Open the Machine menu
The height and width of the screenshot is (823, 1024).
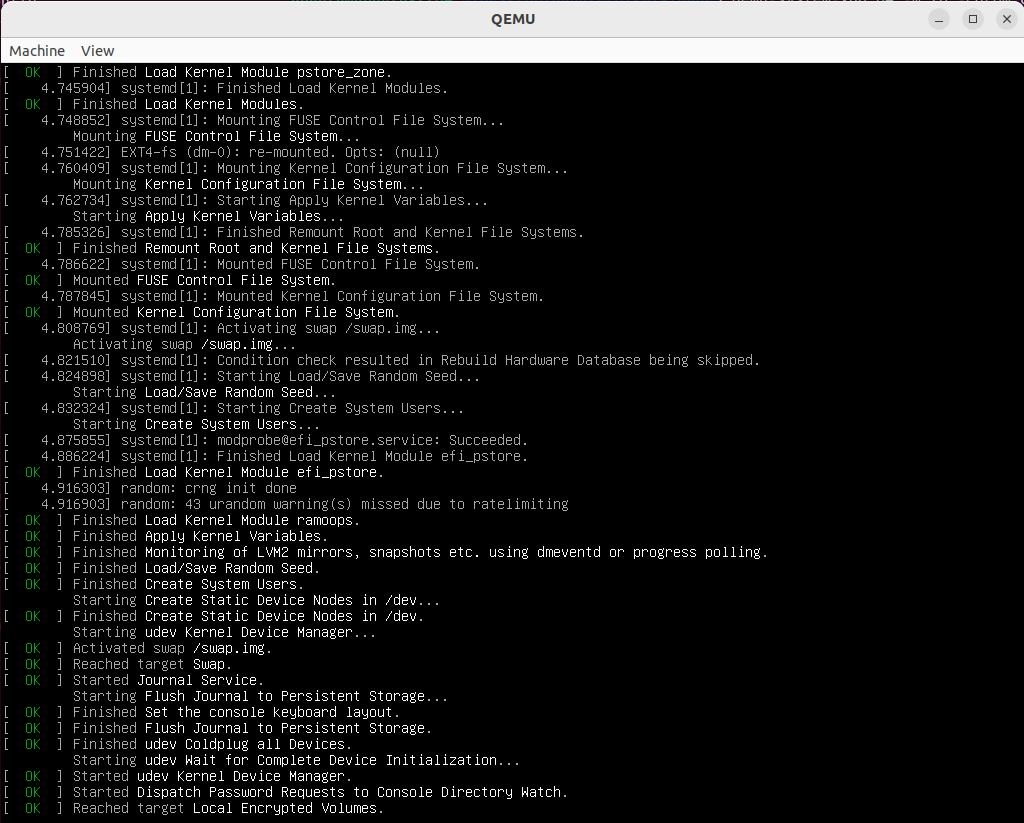coord(37,51)
